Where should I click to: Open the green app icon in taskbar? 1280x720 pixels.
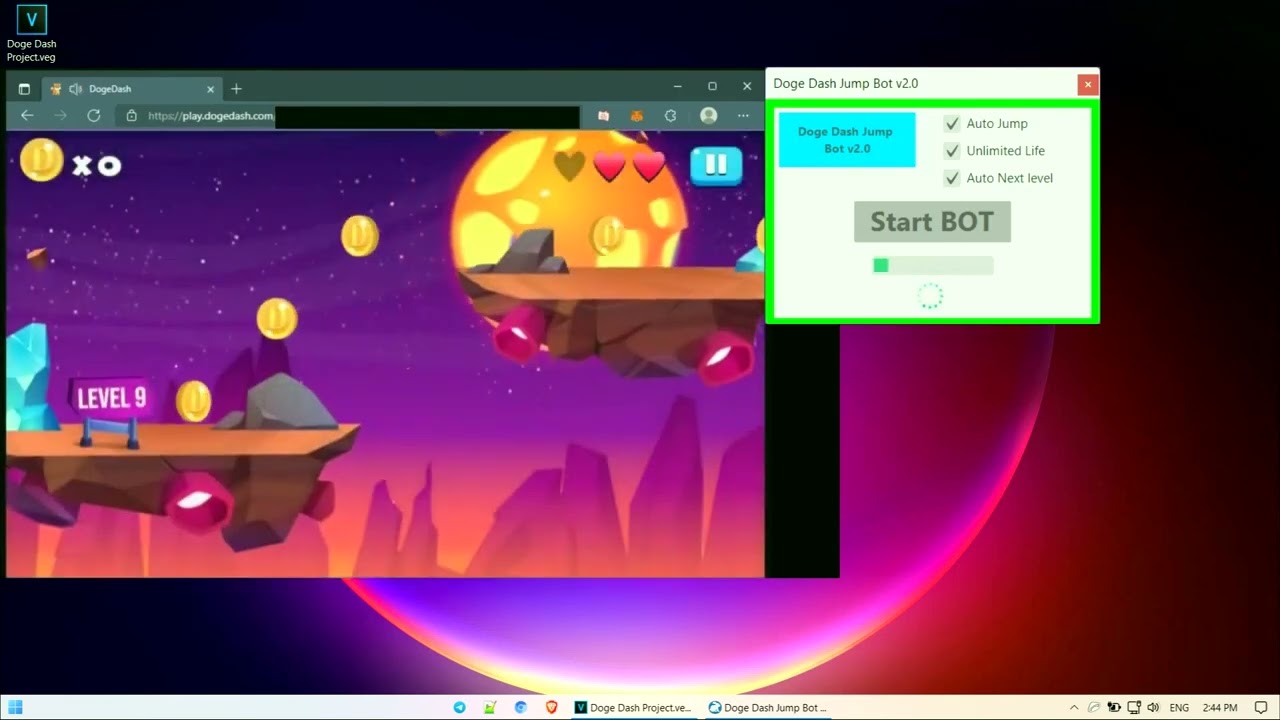[x=490, y=707]
